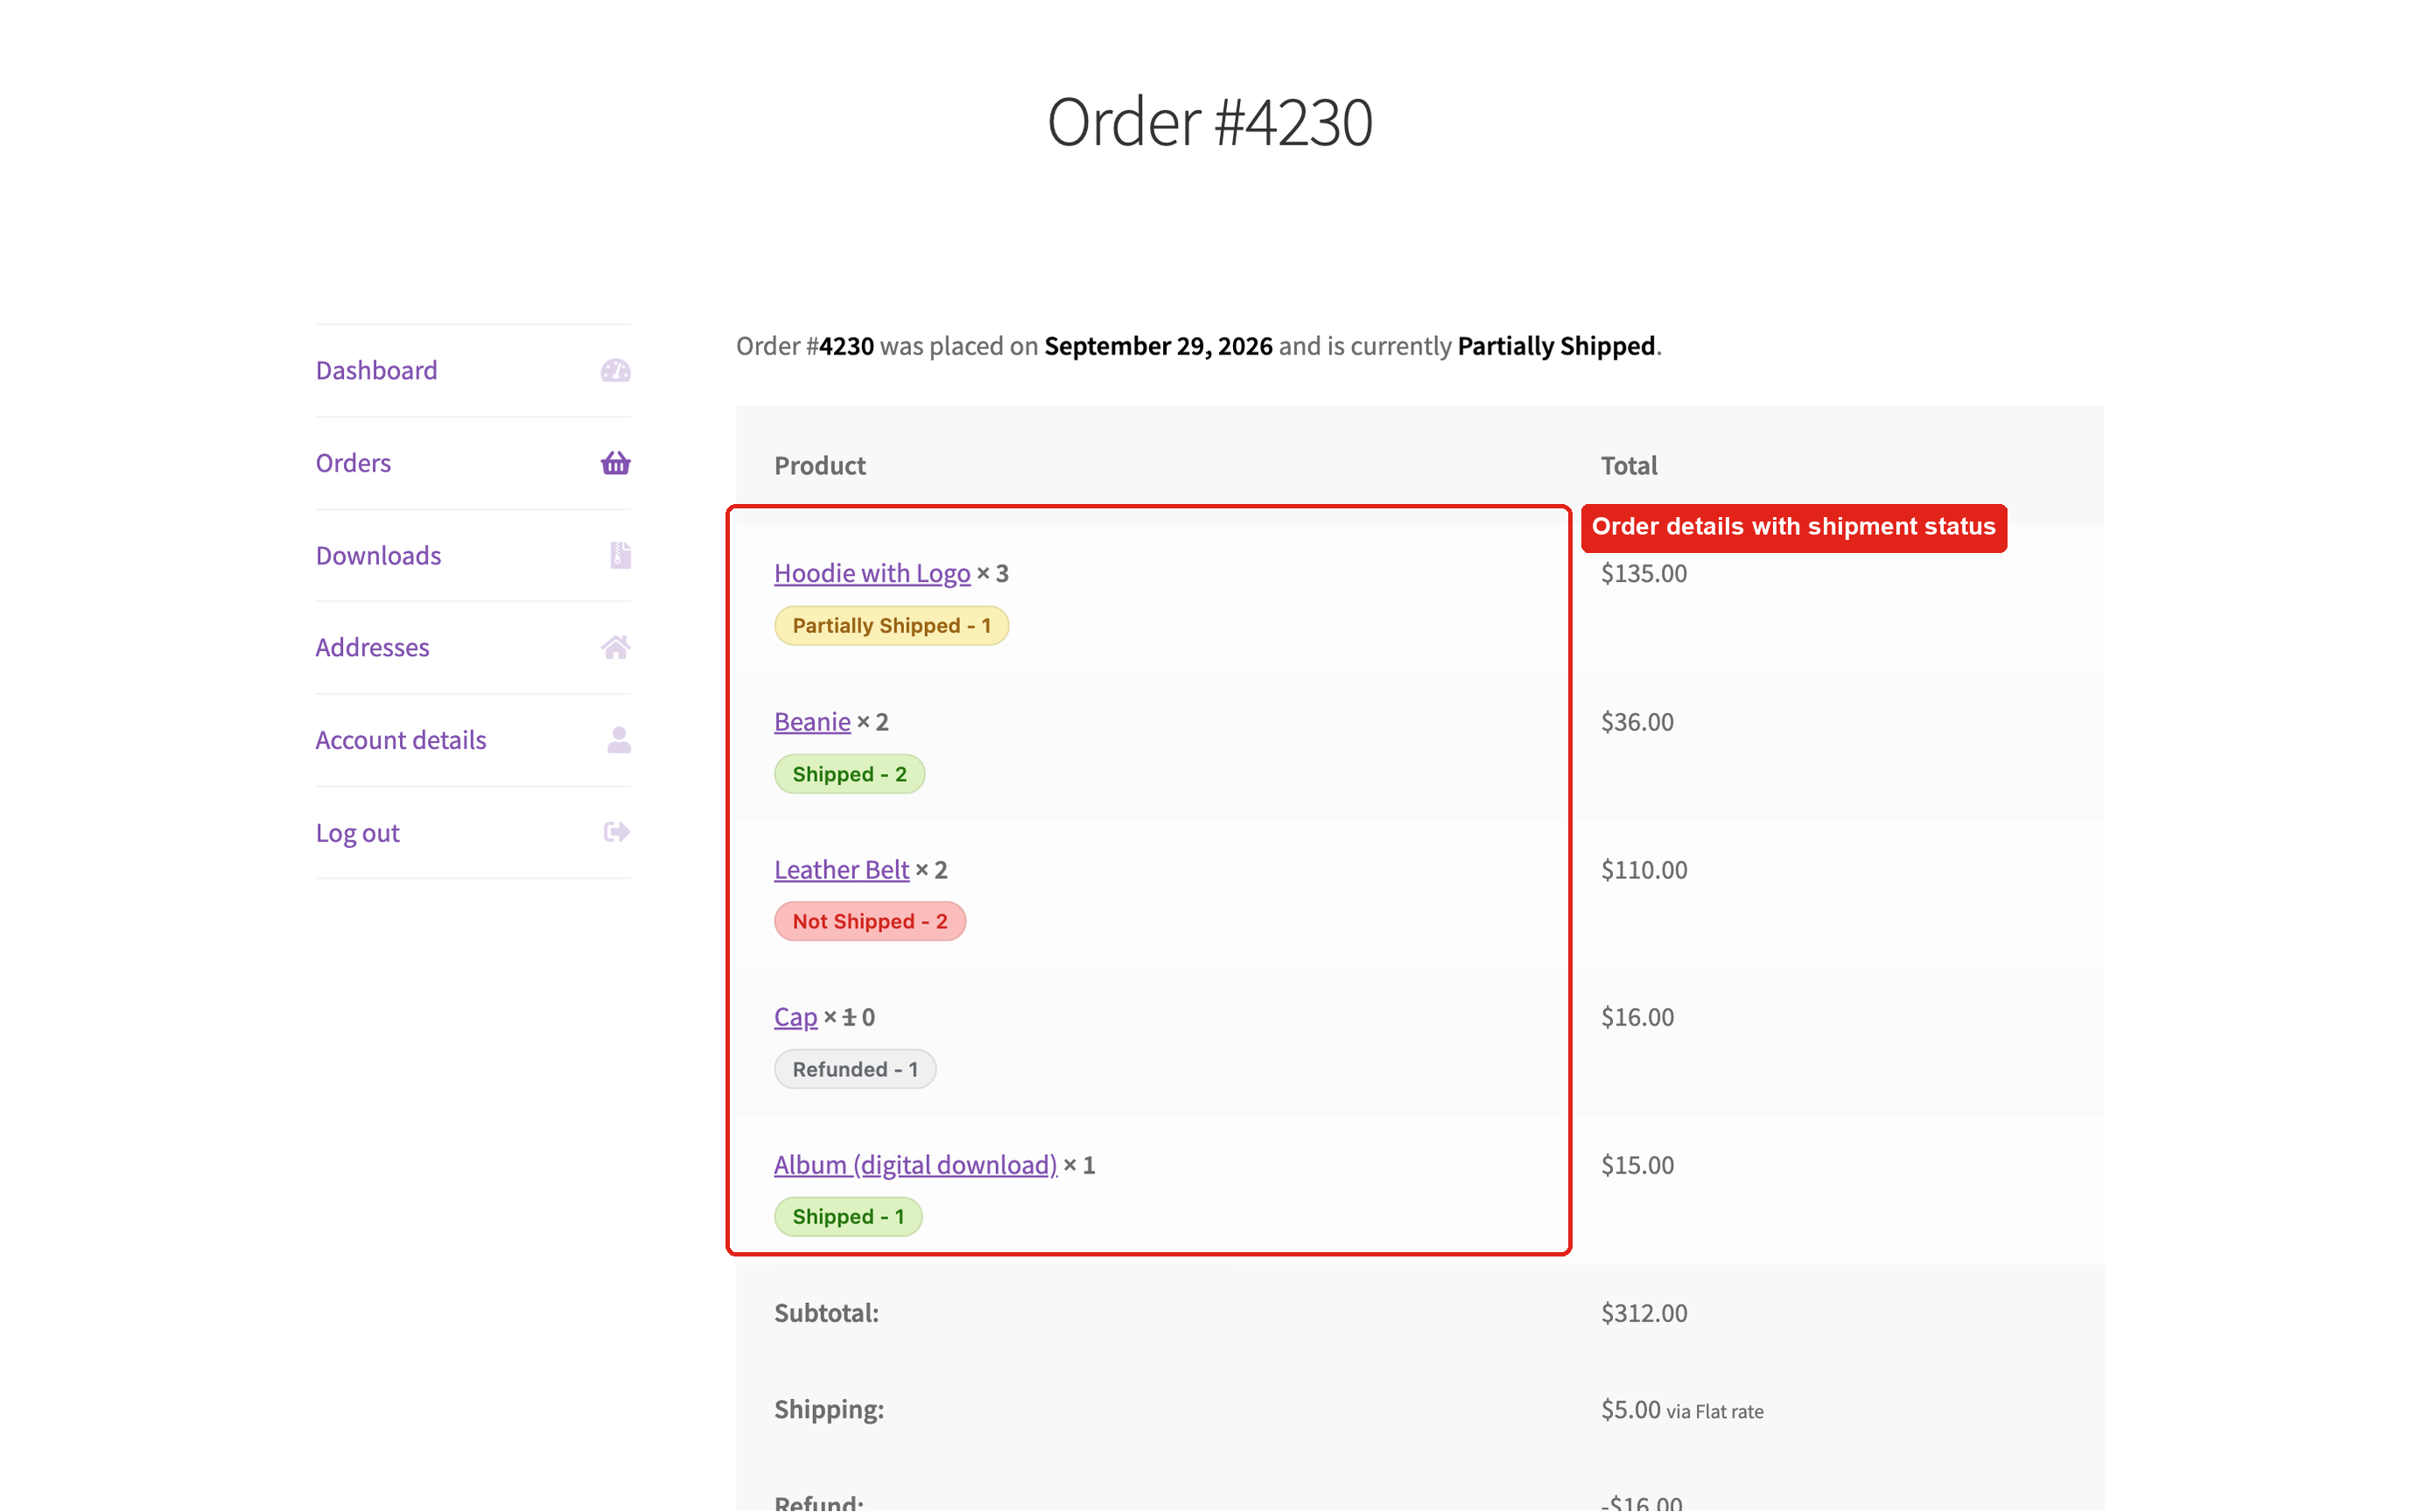
Task: Click the $36.00 total value
Action: pyautogui.click(x=1636, y=721)
